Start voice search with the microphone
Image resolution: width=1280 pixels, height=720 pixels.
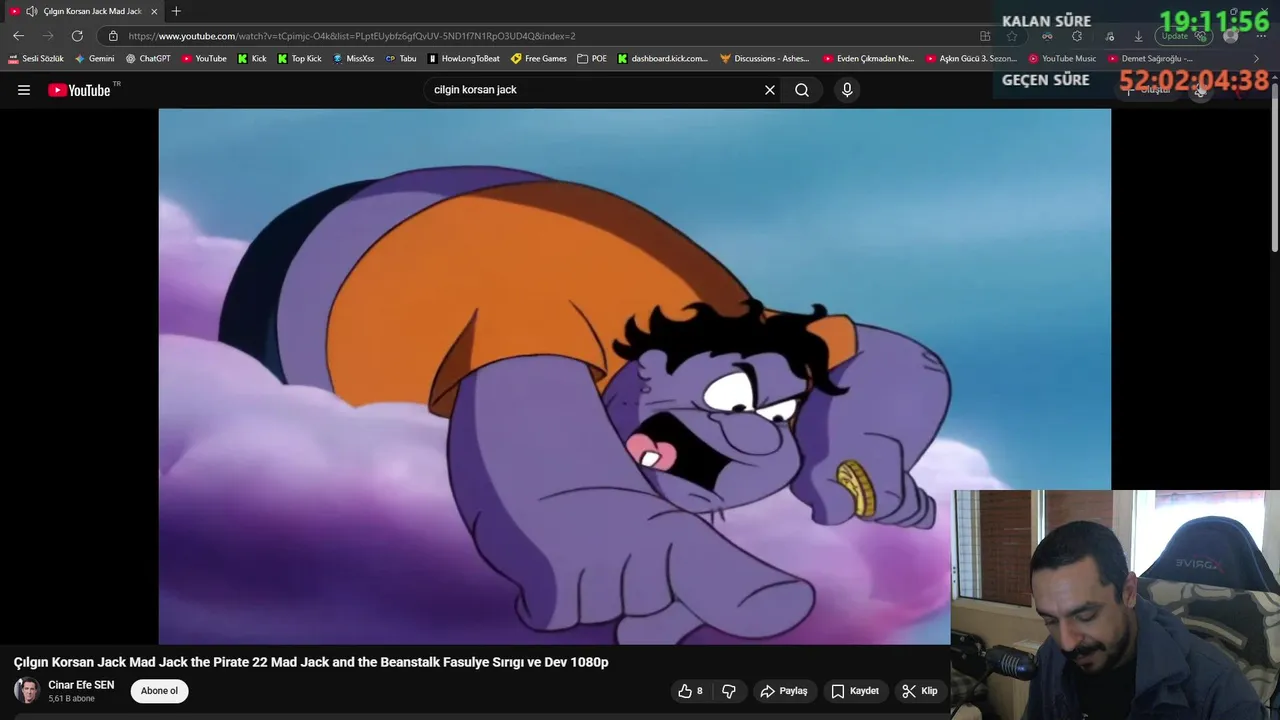(847, 90)
